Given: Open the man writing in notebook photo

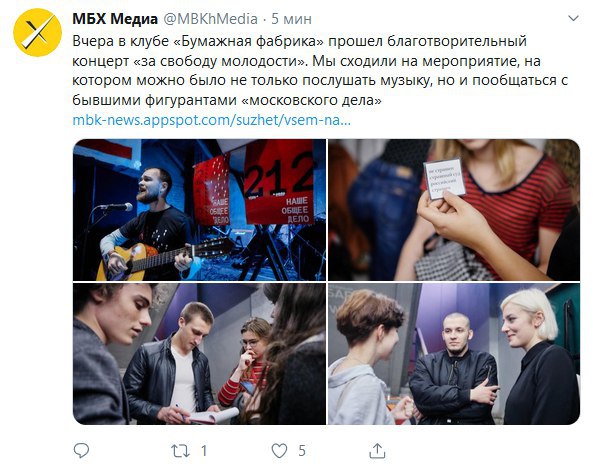Looking at the screenshot, I should point(199,354).
